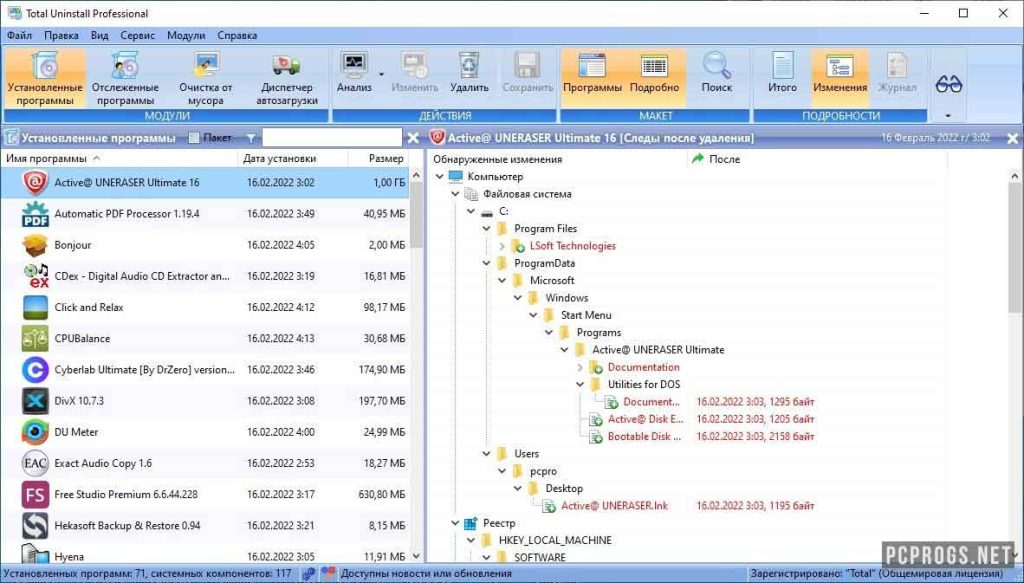Click the Analyze (Анализ) toolbar button
1024x583 pixels.
(354, 73)
